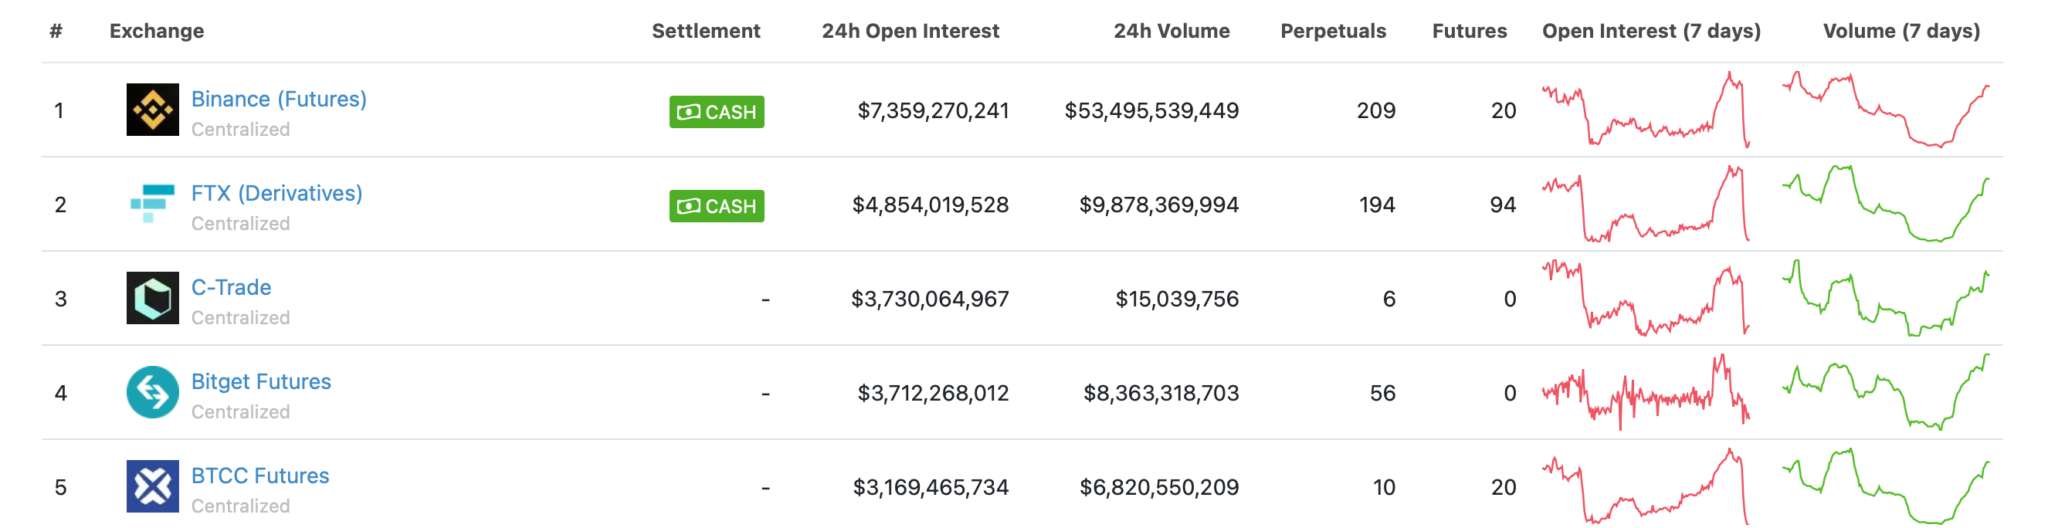Sort table by Perpetuals column header

coord(1333,31)
